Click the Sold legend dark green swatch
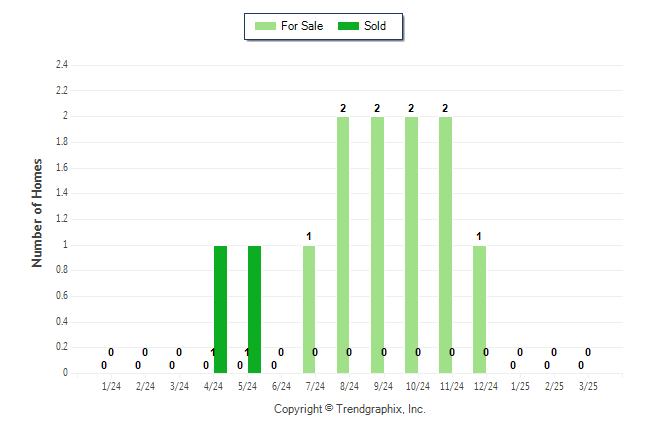 [x=348, y=26]
